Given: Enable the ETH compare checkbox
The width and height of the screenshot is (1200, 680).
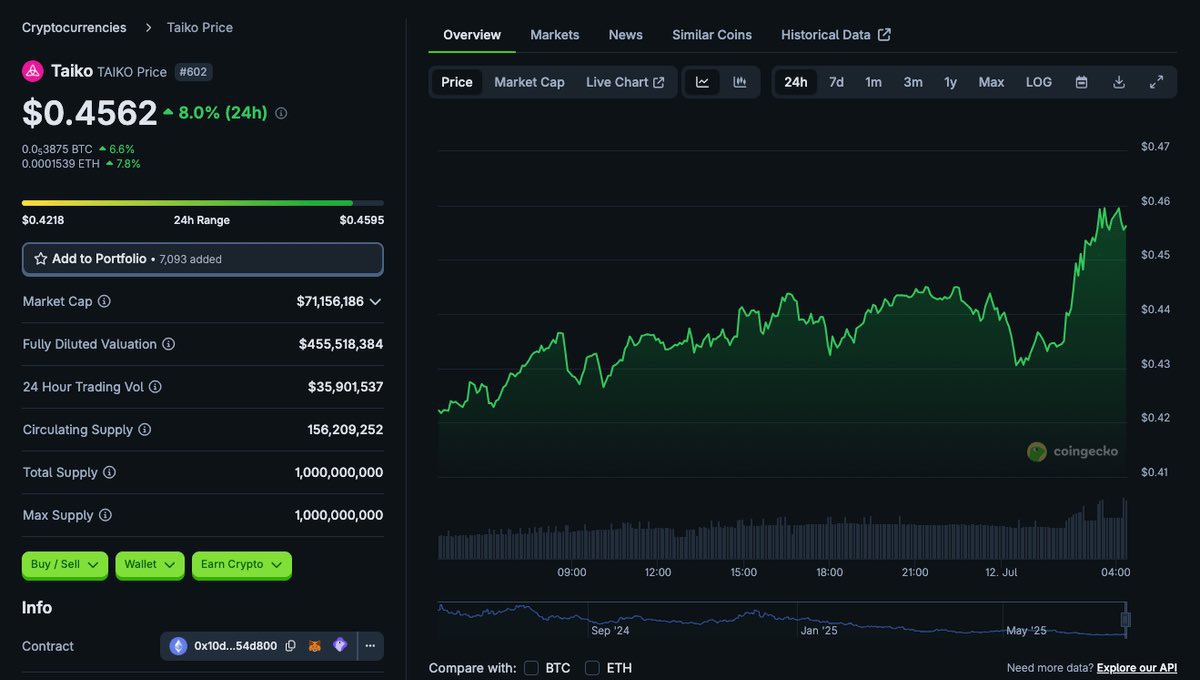Looking at the screenshot, I should (x=592, y=668).
